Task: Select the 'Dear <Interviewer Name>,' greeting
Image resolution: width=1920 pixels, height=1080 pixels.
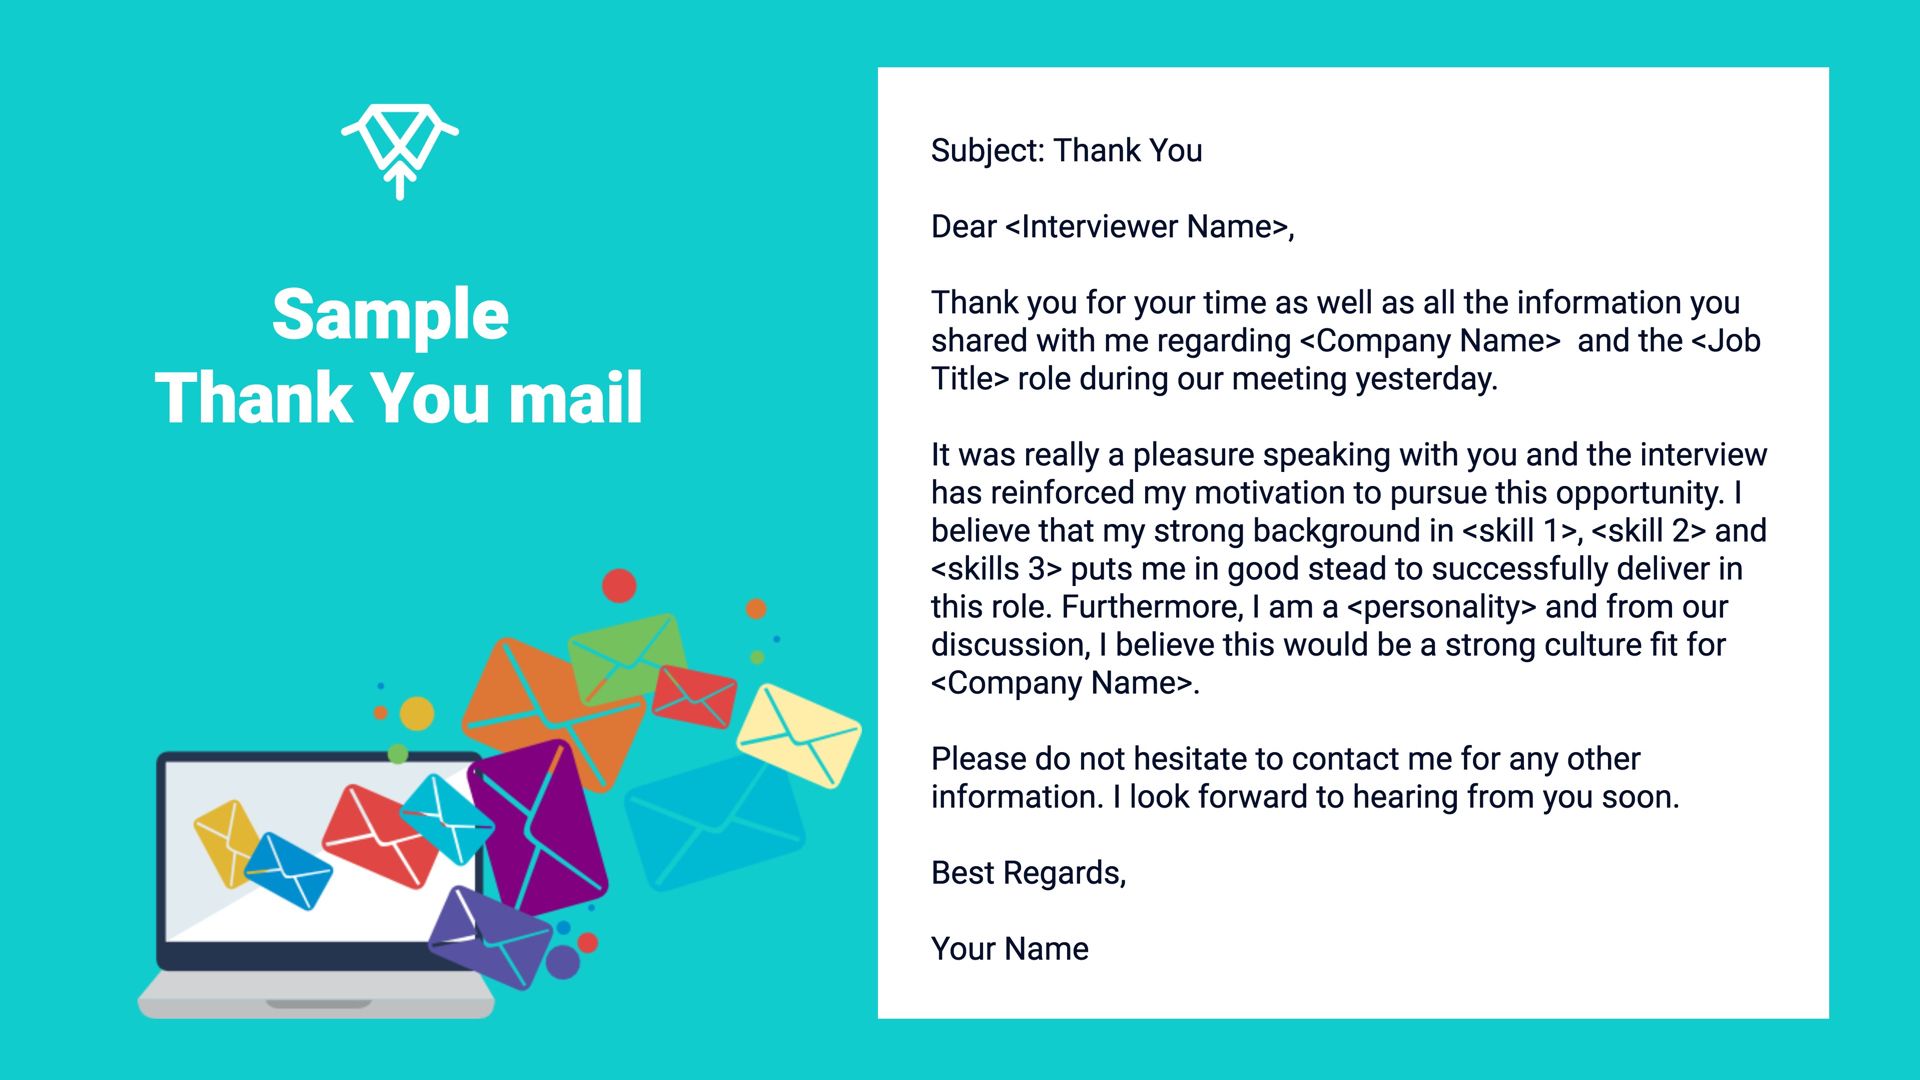Action: (x=1112, y=227)
